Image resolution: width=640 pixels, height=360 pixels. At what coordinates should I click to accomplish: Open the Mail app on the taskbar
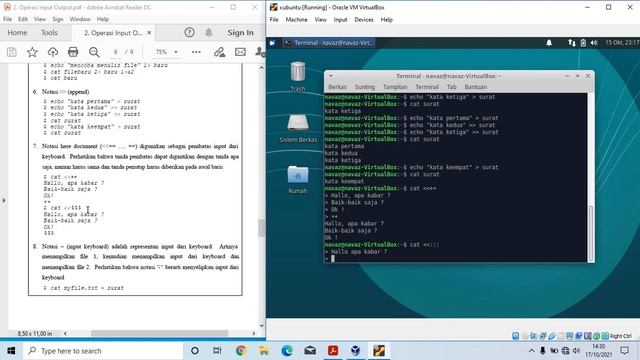click(x=310, y=351)
